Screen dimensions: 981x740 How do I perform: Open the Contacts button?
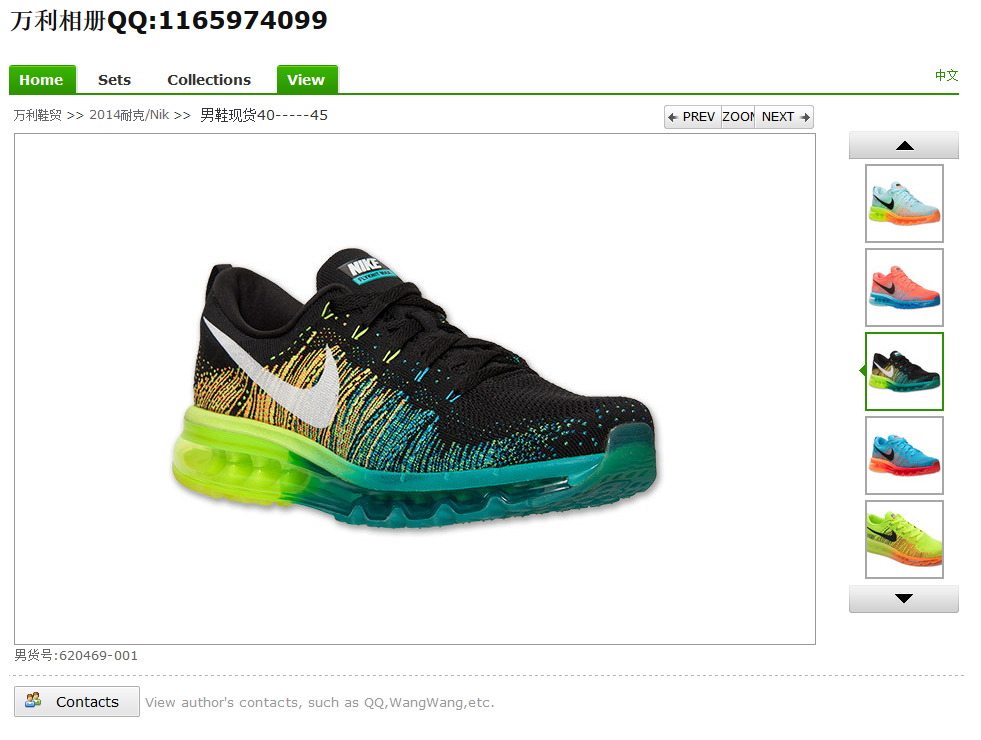coord(77,701)
